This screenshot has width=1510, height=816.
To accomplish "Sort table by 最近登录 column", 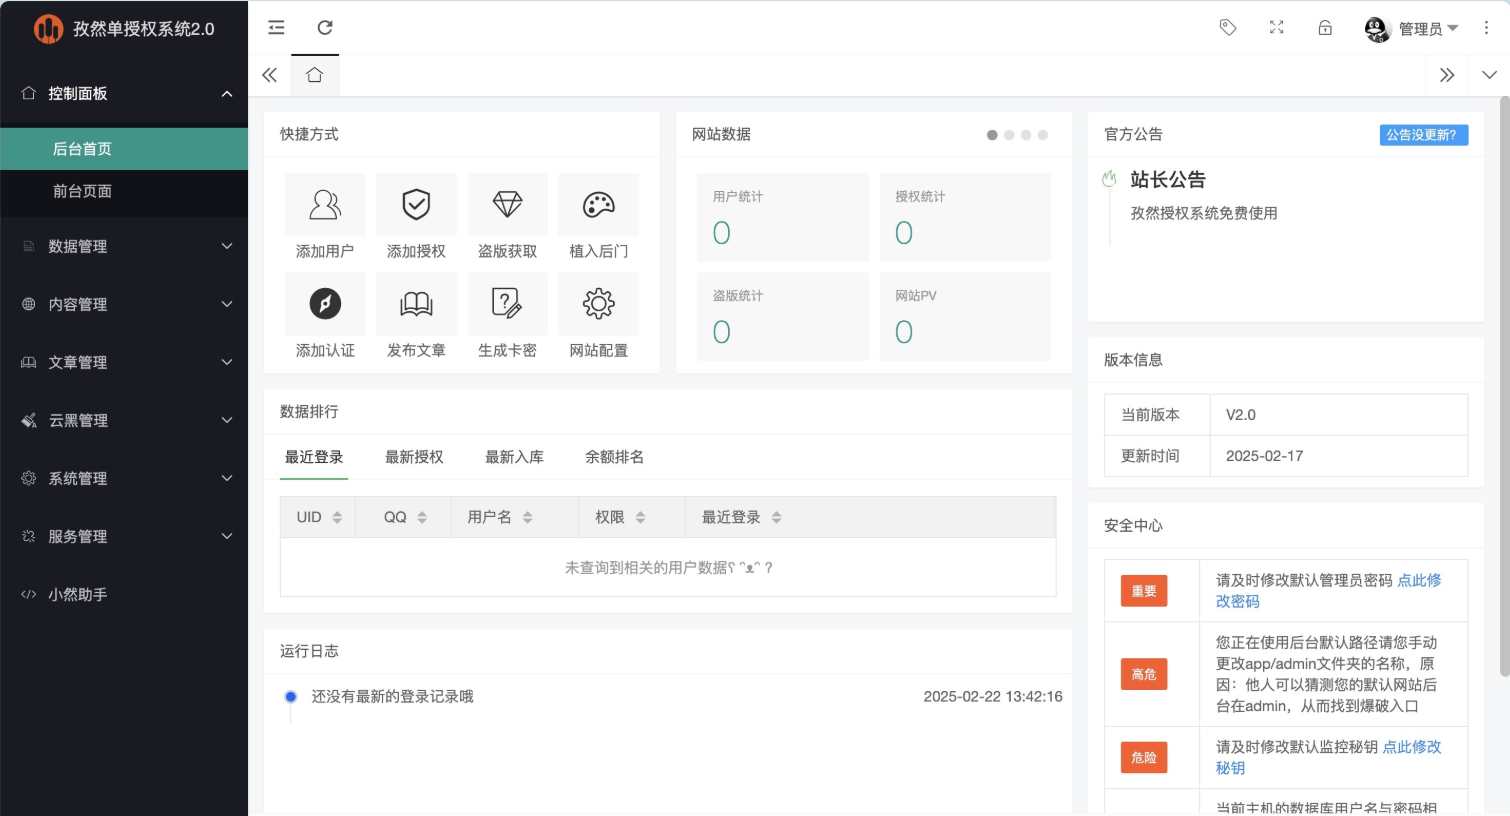I will [777, 517].
